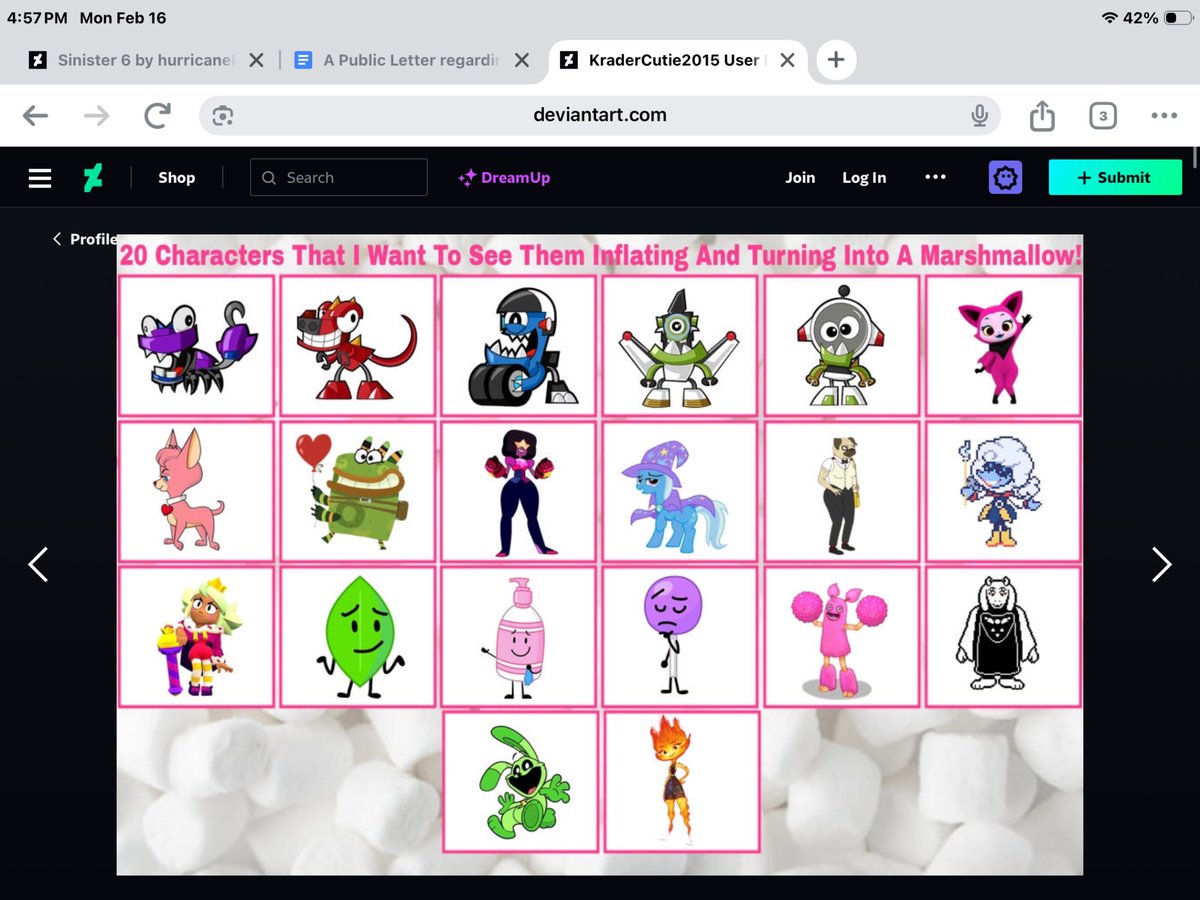Go back to the previous page
The width and height of the screenshot is (1200, 900).
point(35,116)
